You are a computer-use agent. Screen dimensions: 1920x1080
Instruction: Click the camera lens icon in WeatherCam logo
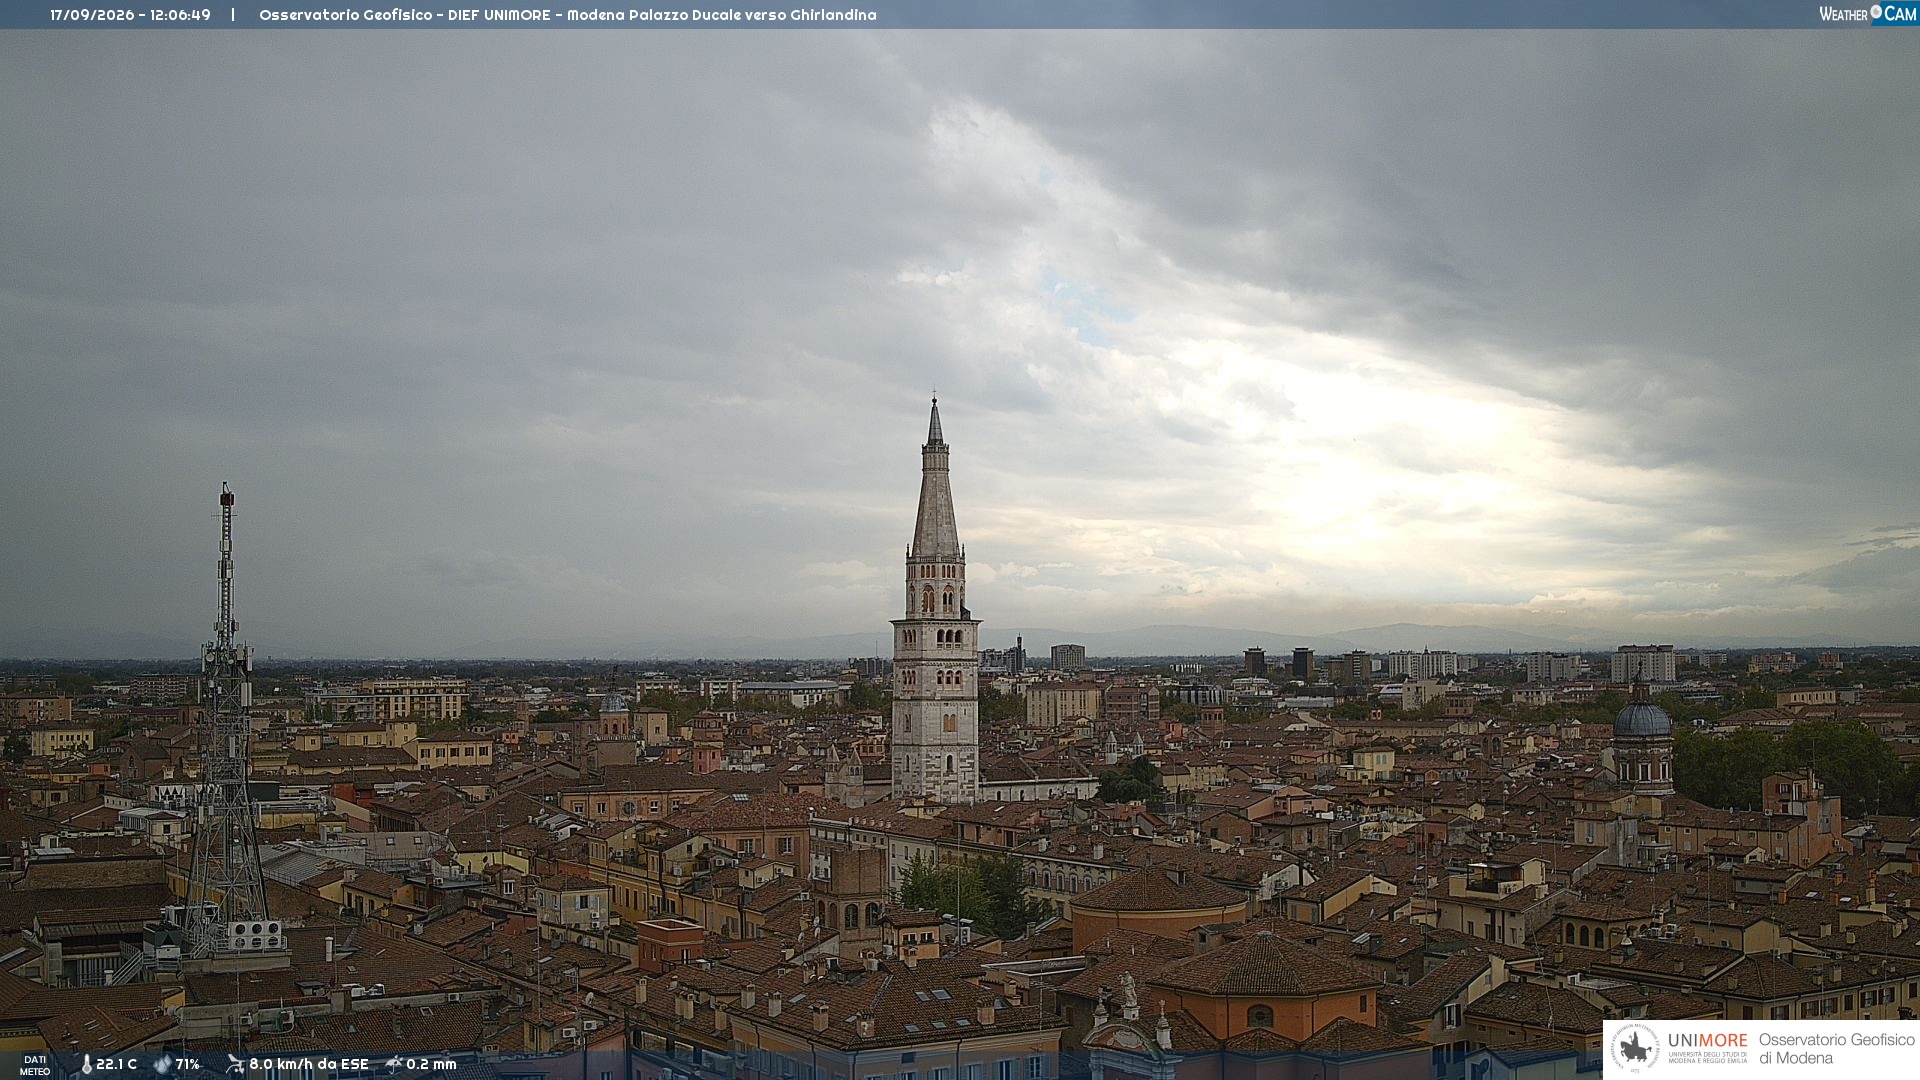coord(1876,12)
